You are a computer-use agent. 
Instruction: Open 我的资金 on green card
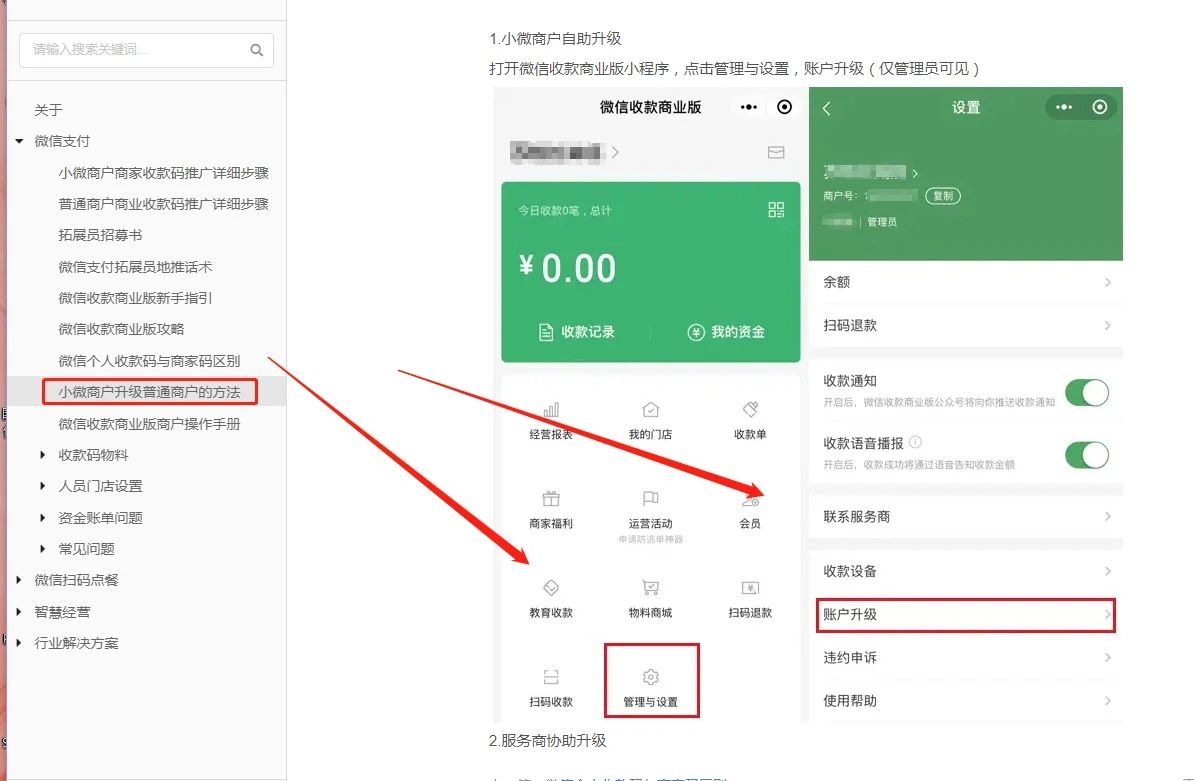click(726, 332)
